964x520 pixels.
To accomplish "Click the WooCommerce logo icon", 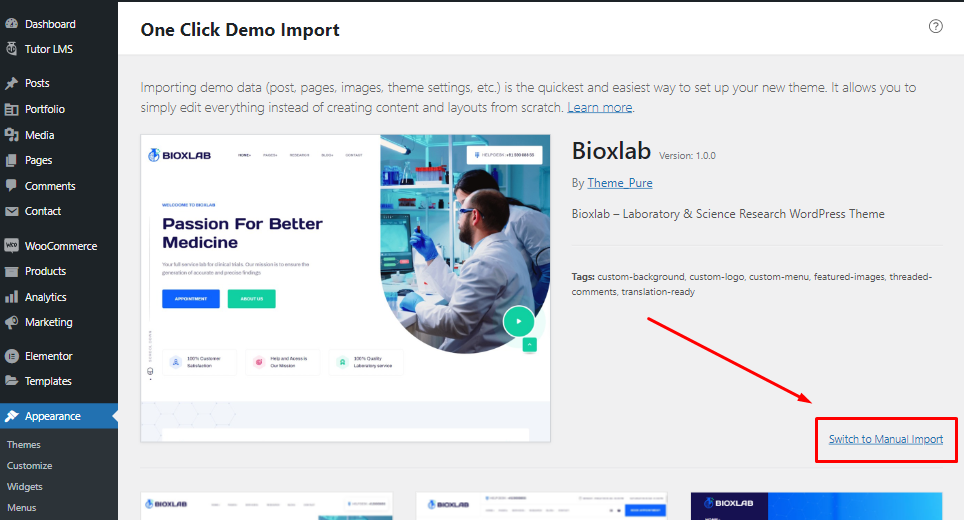I will click(x=11, y=245).
